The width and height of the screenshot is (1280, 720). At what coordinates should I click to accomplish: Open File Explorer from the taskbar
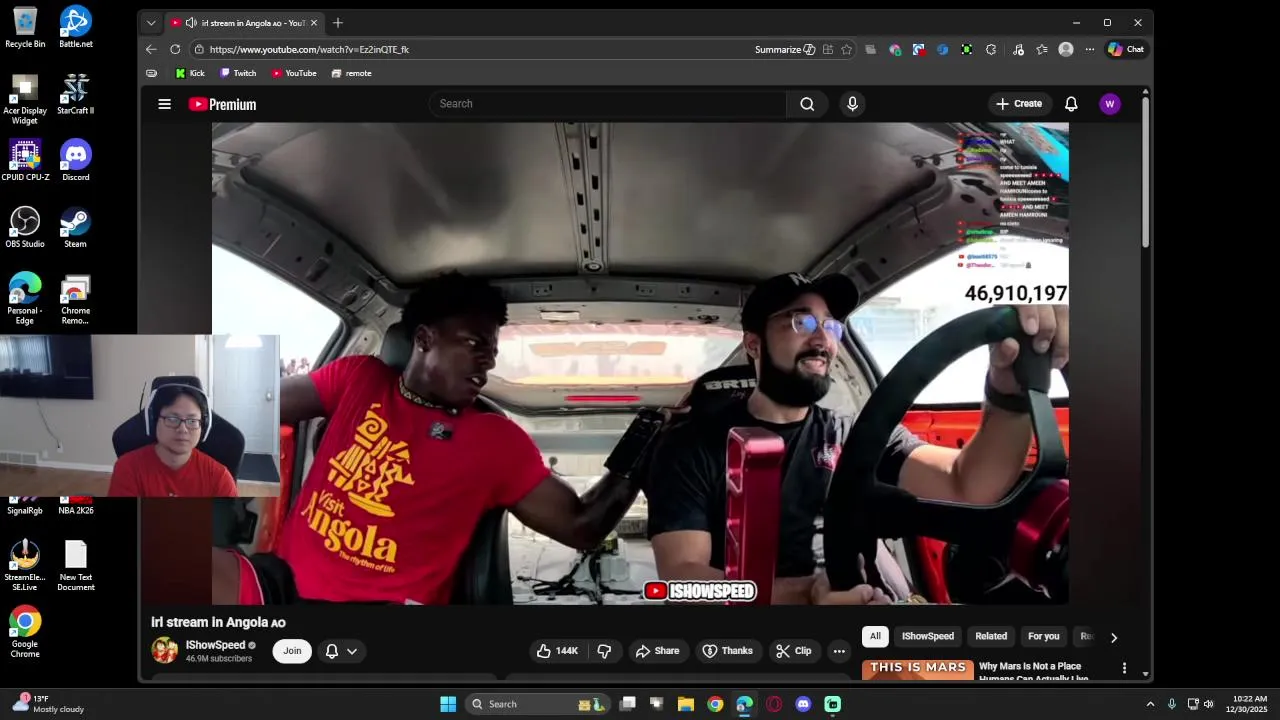tap(686, 704)
